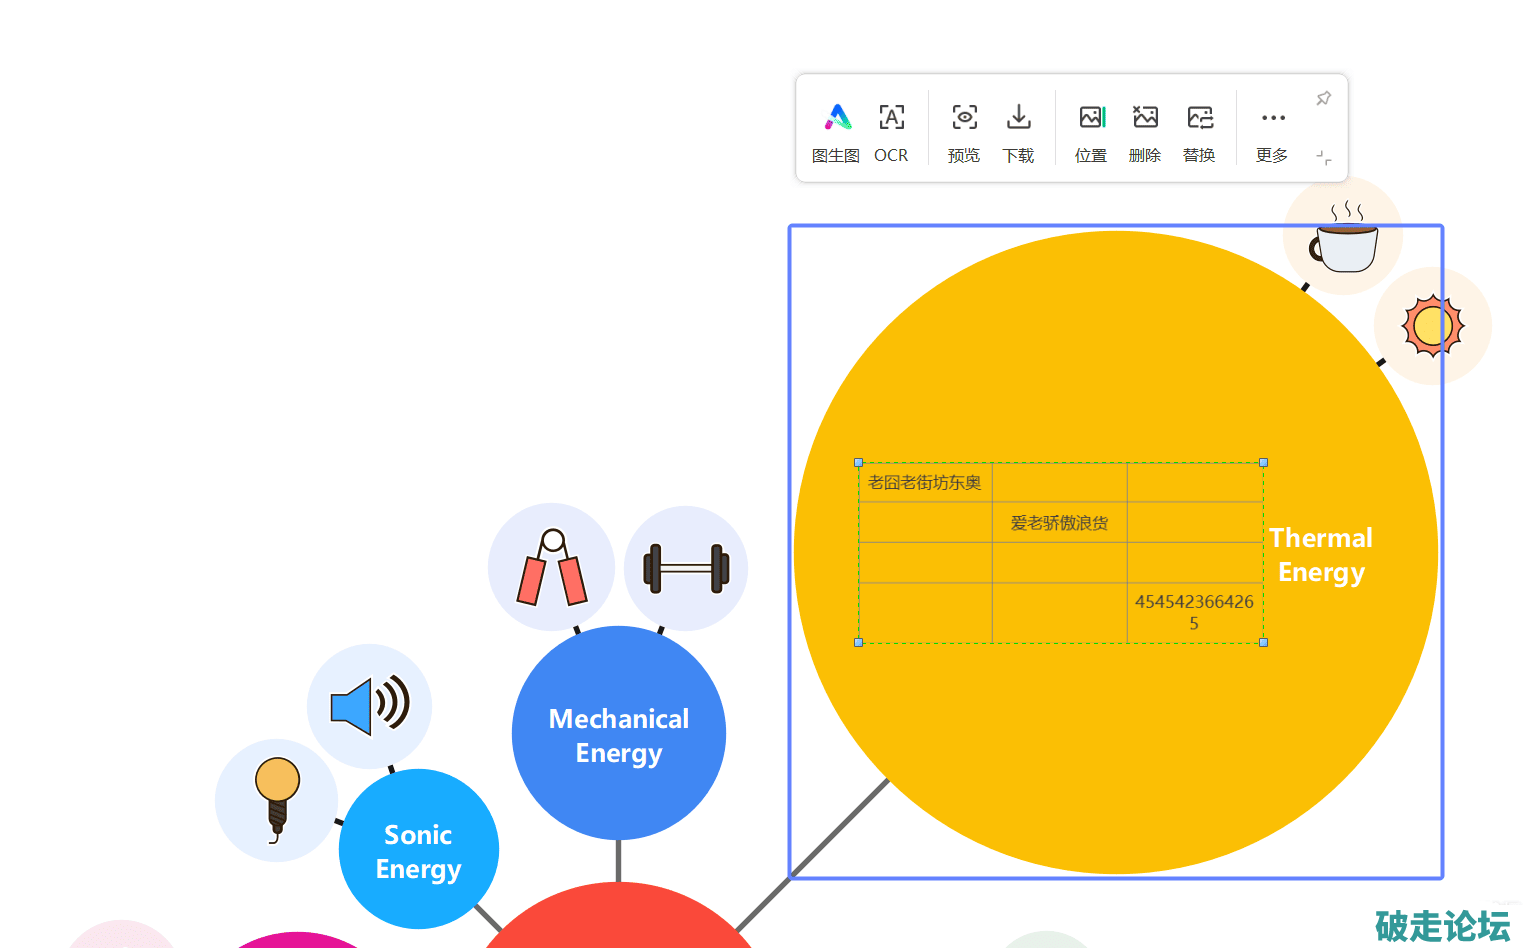Select the sun image node

pos(1432,326)
